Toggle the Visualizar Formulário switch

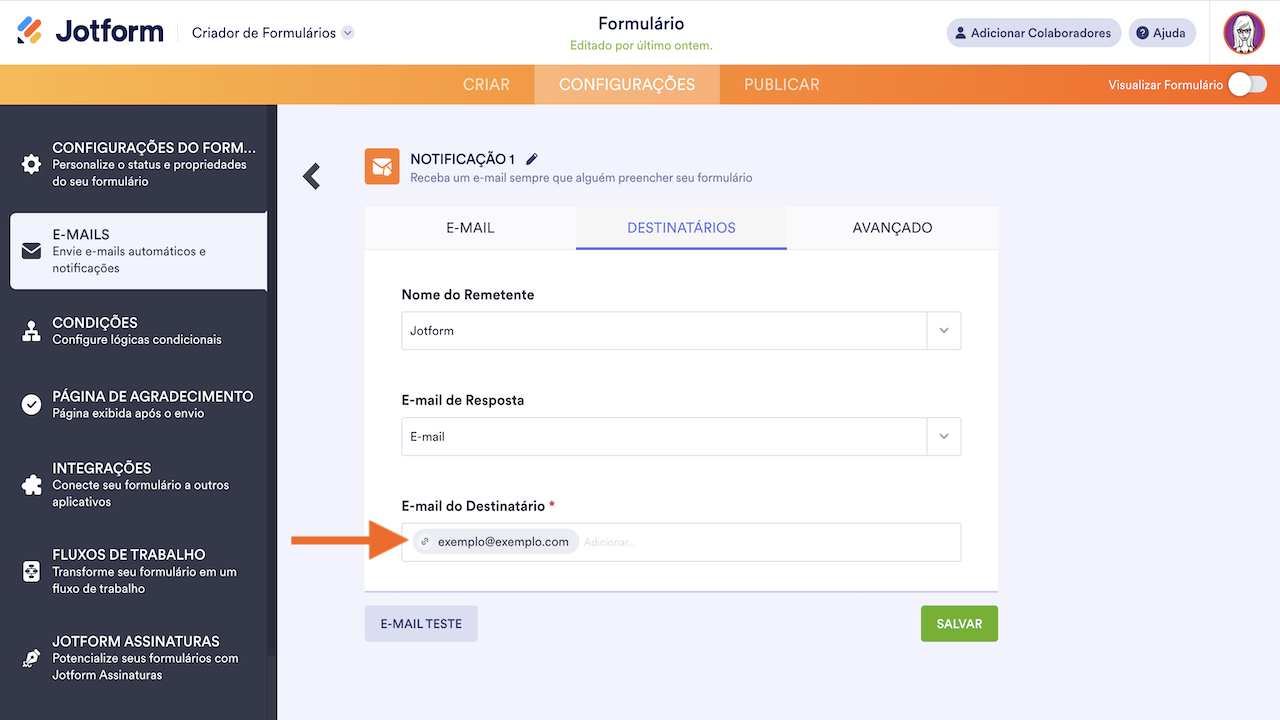point(1247,85)
